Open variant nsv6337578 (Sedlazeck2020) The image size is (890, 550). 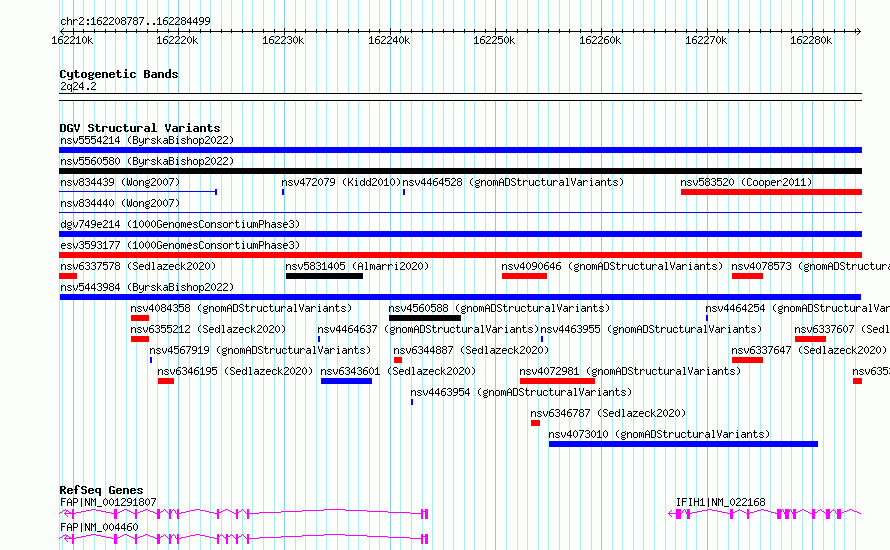pyautogui.click(x=138, y=266)
